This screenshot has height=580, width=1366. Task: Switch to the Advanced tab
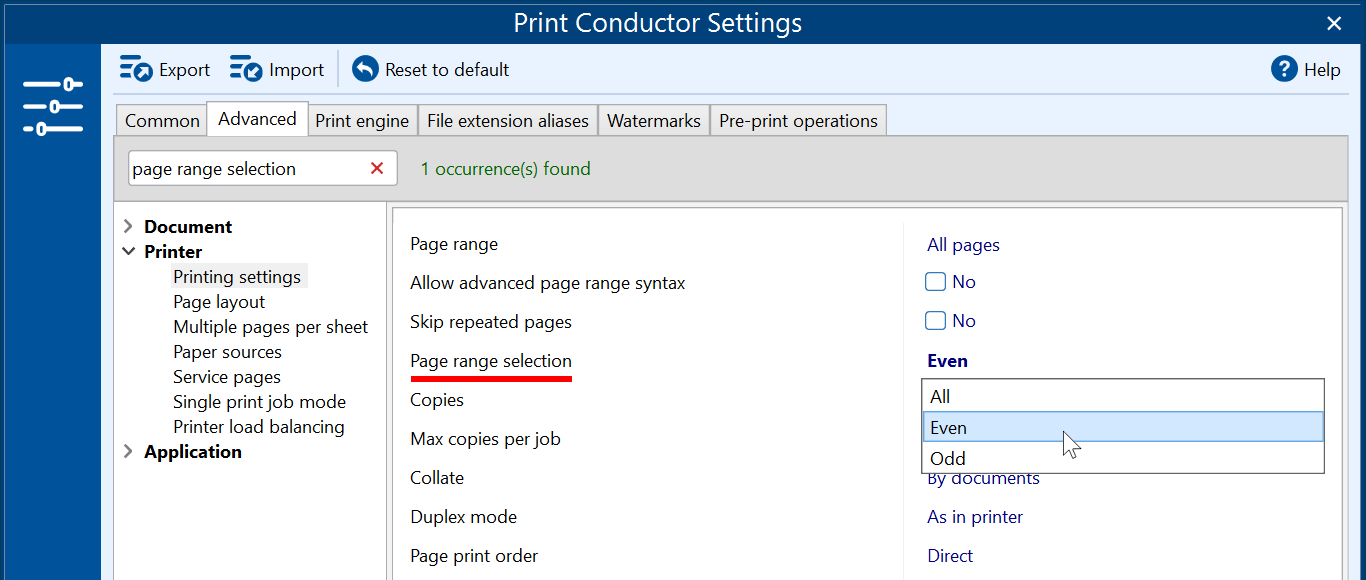tap(257, 118)
